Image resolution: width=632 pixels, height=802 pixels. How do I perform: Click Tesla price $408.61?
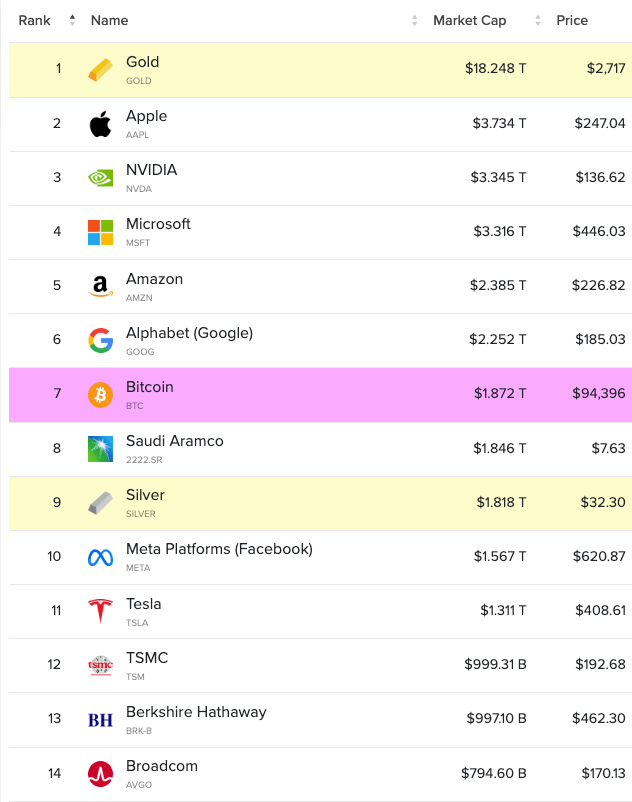point(600,610)
